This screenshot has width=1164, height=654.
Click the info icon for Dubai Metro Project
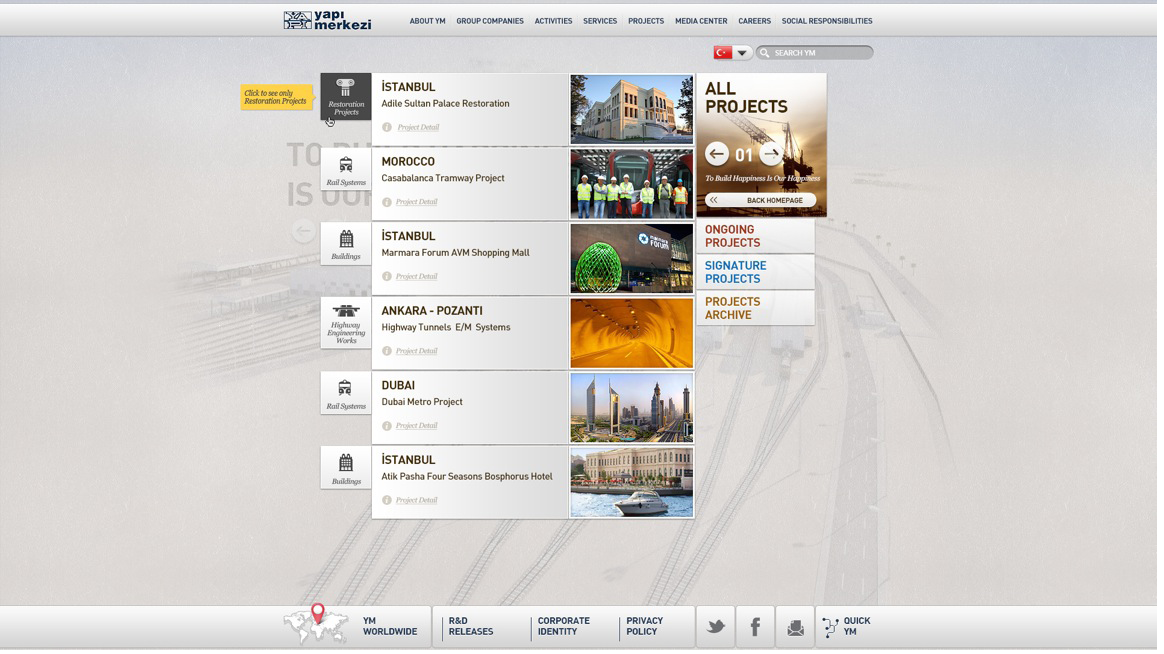pyautogui.click(x=388, y=427)
